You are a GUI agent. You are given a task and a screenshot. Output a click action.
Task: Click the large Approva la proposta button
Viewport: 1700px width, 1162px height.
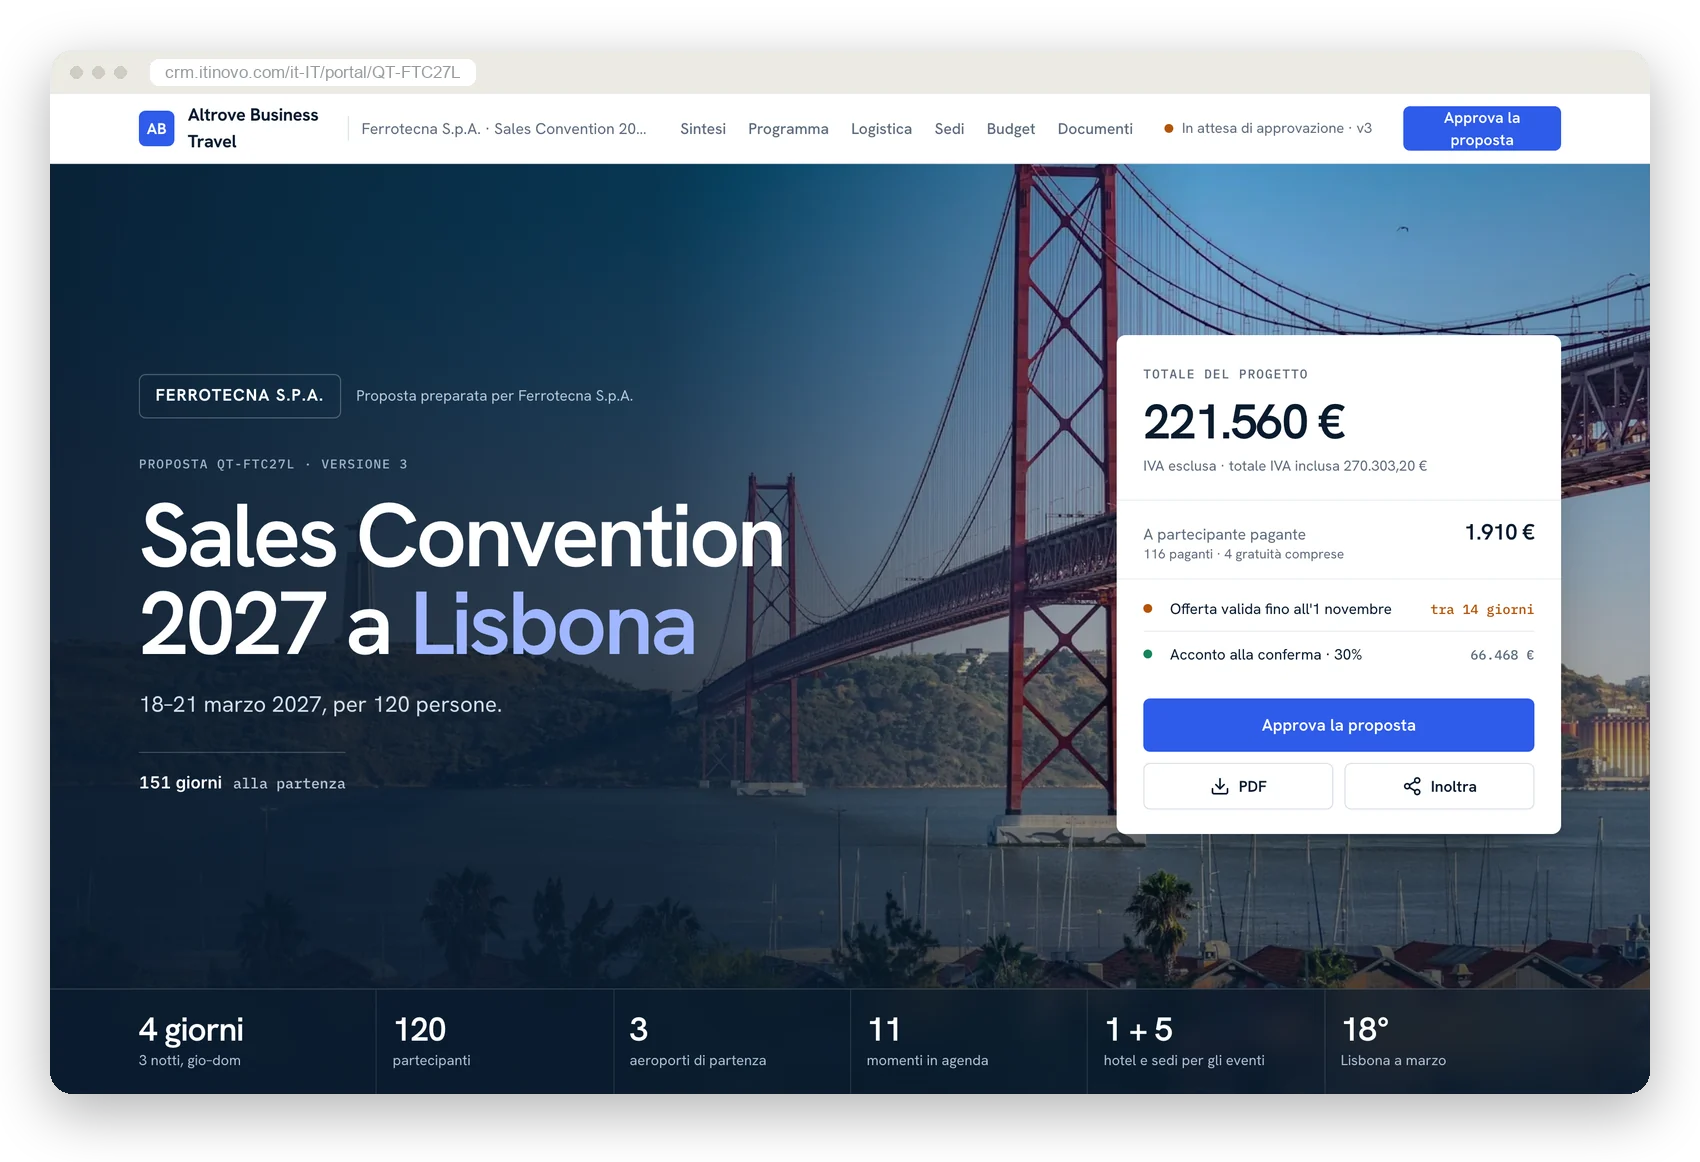1338,725
